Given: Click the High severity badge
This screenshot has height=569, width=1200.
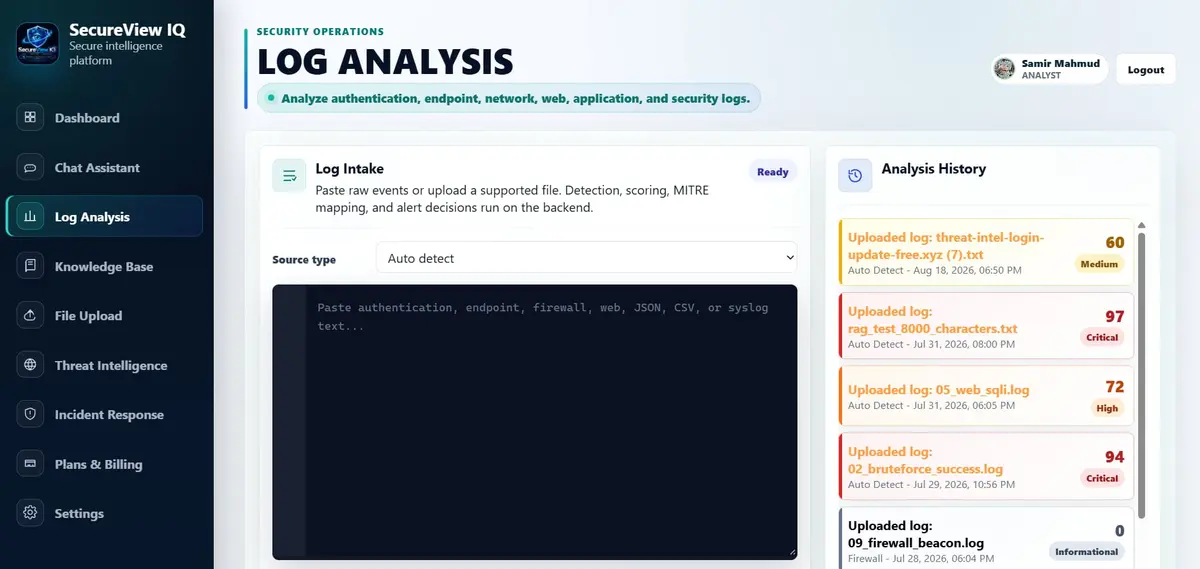Looking at the screenshot, I should (x=1108, y=408).
